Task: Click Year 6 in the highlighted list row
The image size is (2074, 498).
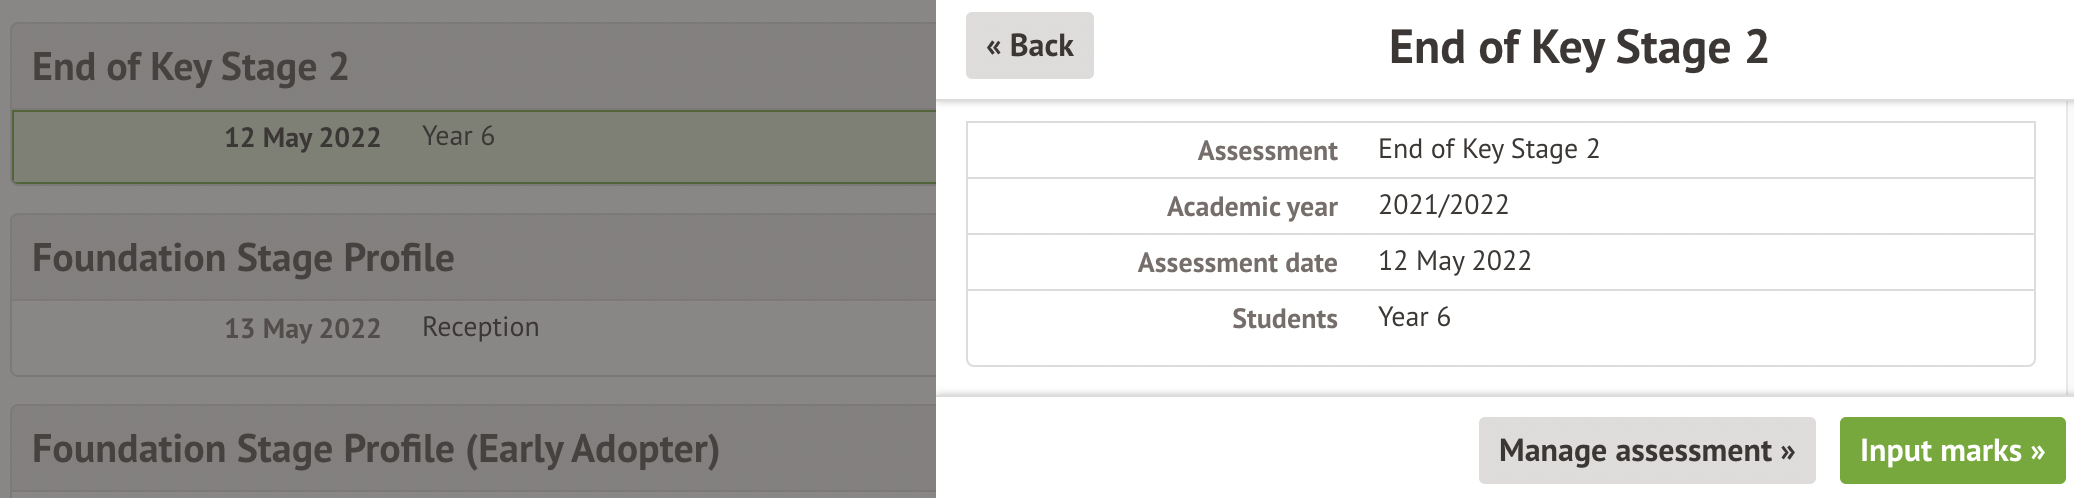Action: pyautogui.click(x=458, y=136)
